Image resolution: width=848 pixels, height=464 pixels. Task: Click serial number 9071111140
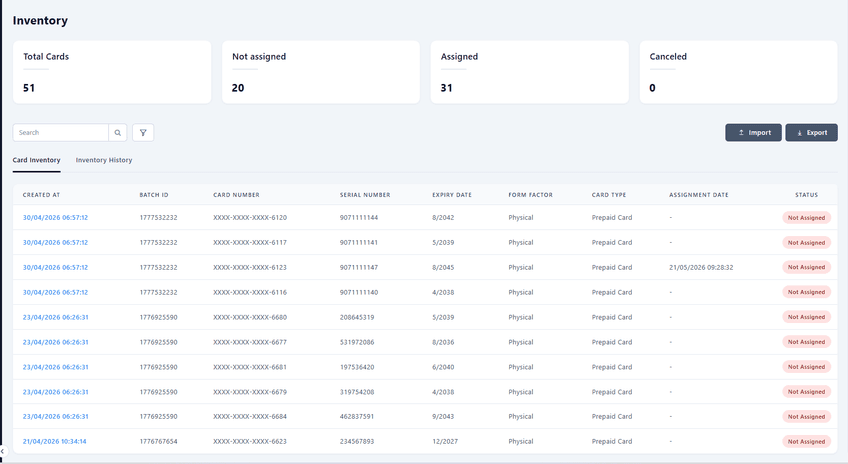click(x=359, y=292)
